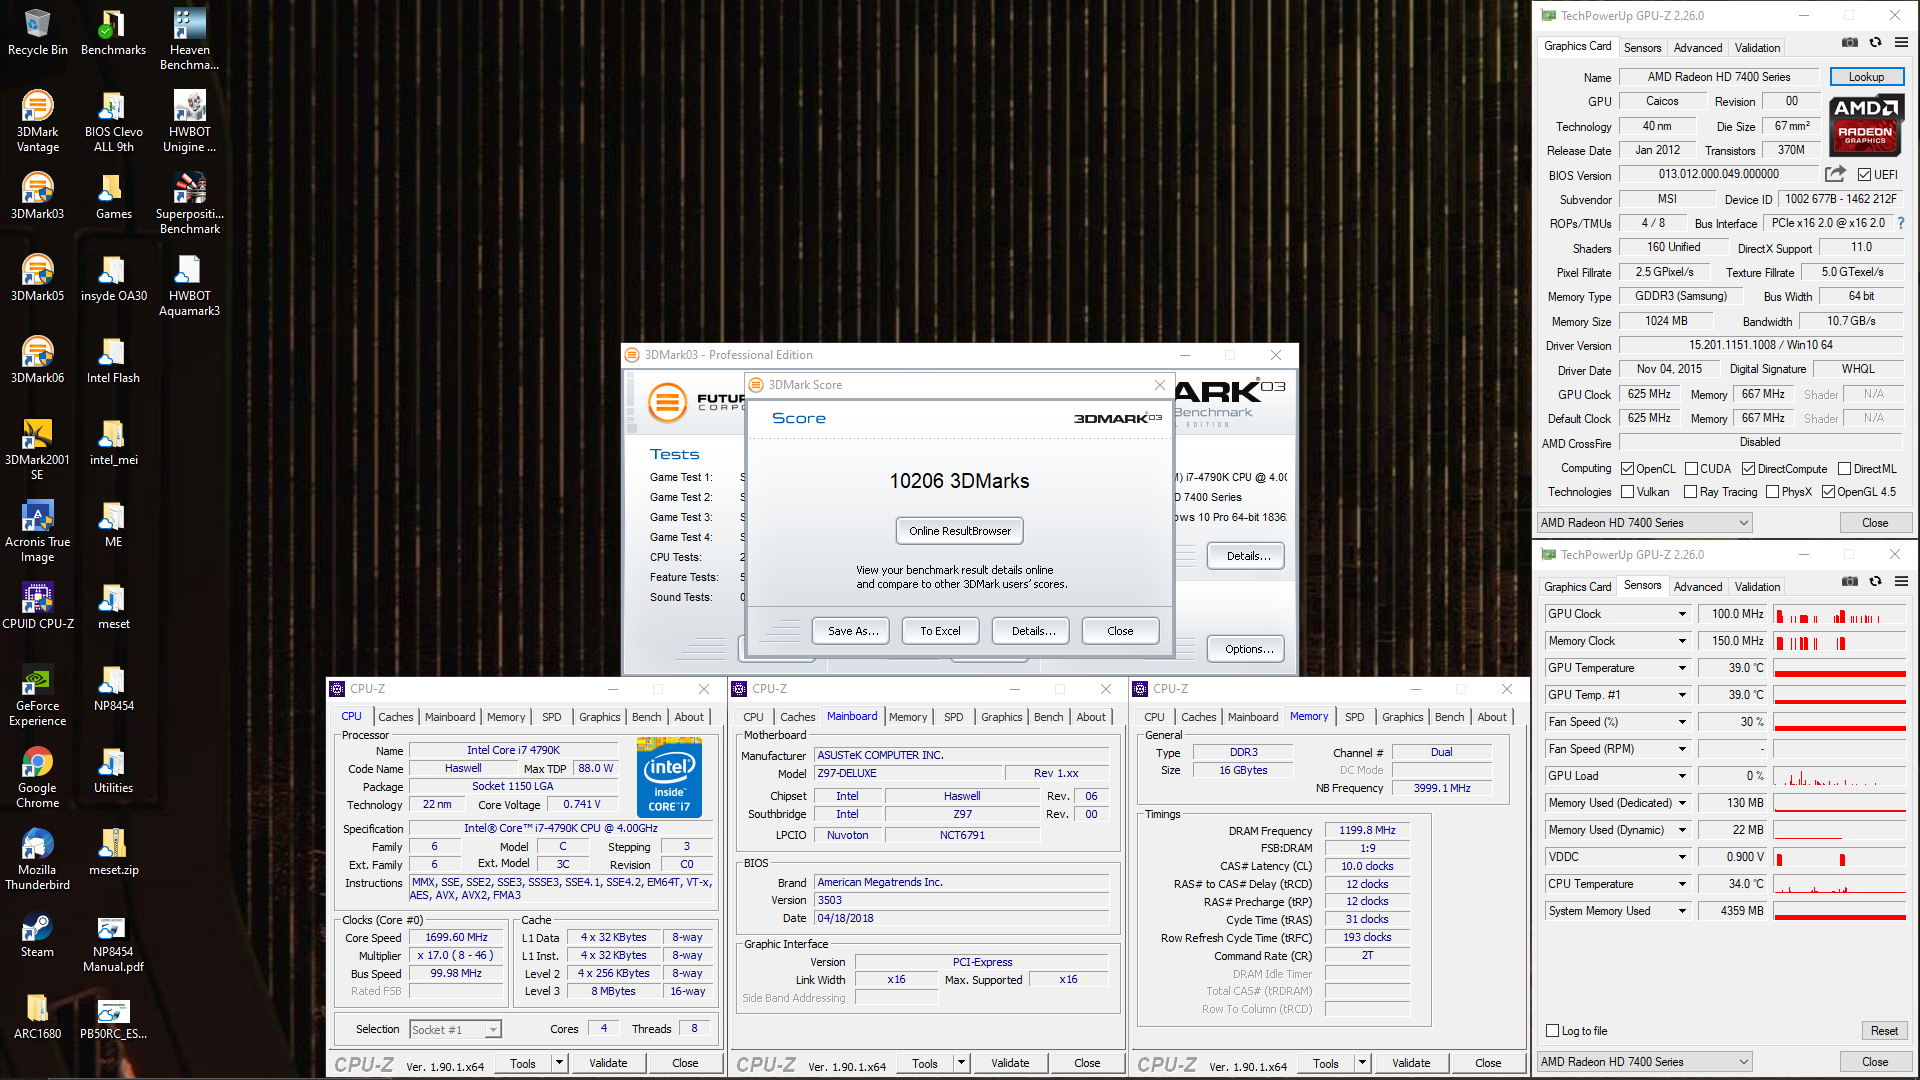Click the Bus Interface question mark in GPU-Z
The height and width of the screenshot is (1080, 1920).
1901,223
